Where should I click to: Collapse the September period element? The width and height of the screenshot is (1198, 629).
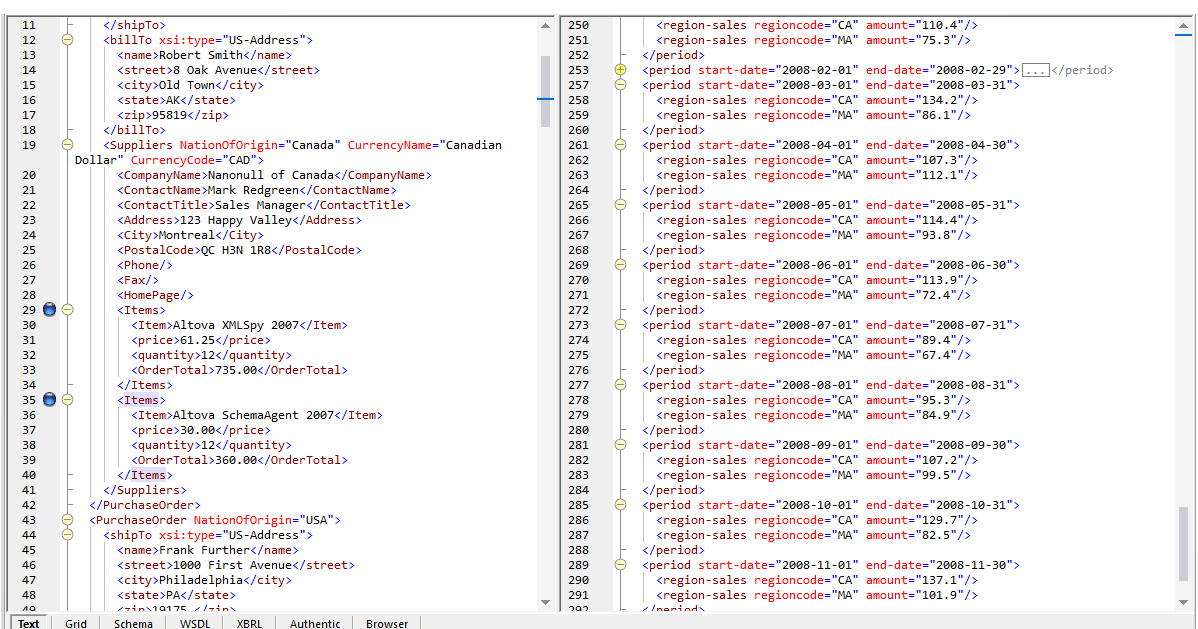[x=620, y=445]
